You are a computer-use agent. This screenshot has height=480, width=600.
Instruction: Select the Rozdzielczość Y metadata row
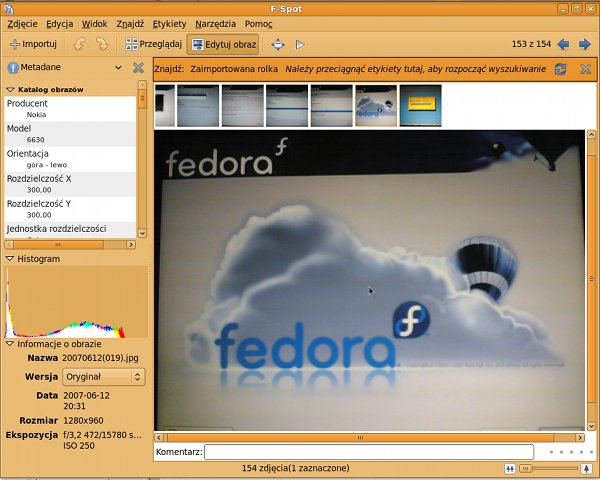tap(70, 209)
